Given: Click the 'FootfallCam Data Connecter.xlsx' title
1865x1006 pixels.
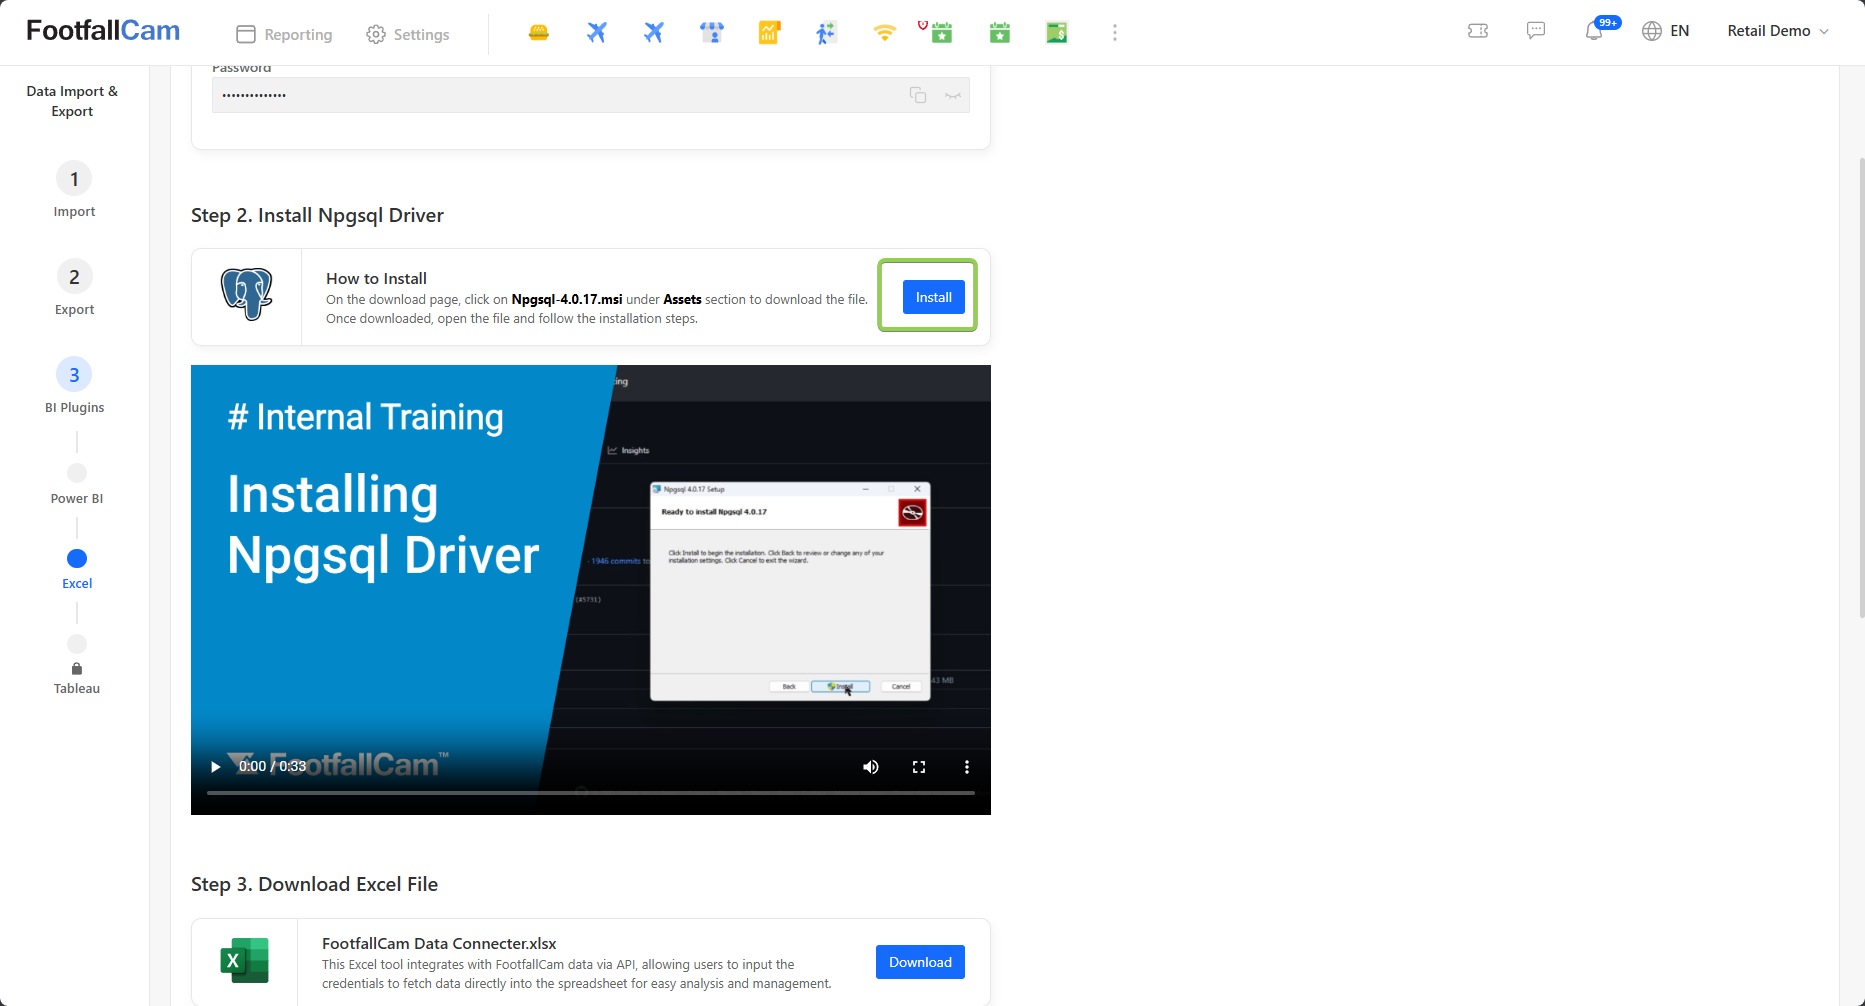Looking at the screenshot, I should [x=439, y=943].
